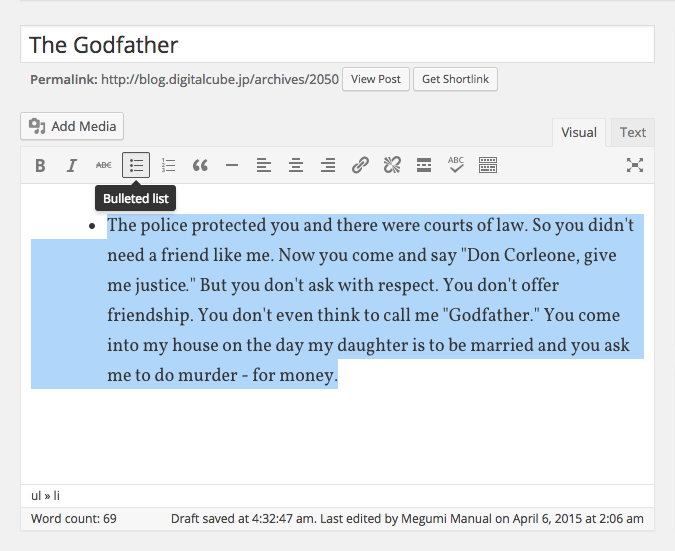Click the Add Media button

[x=72, y=126]
